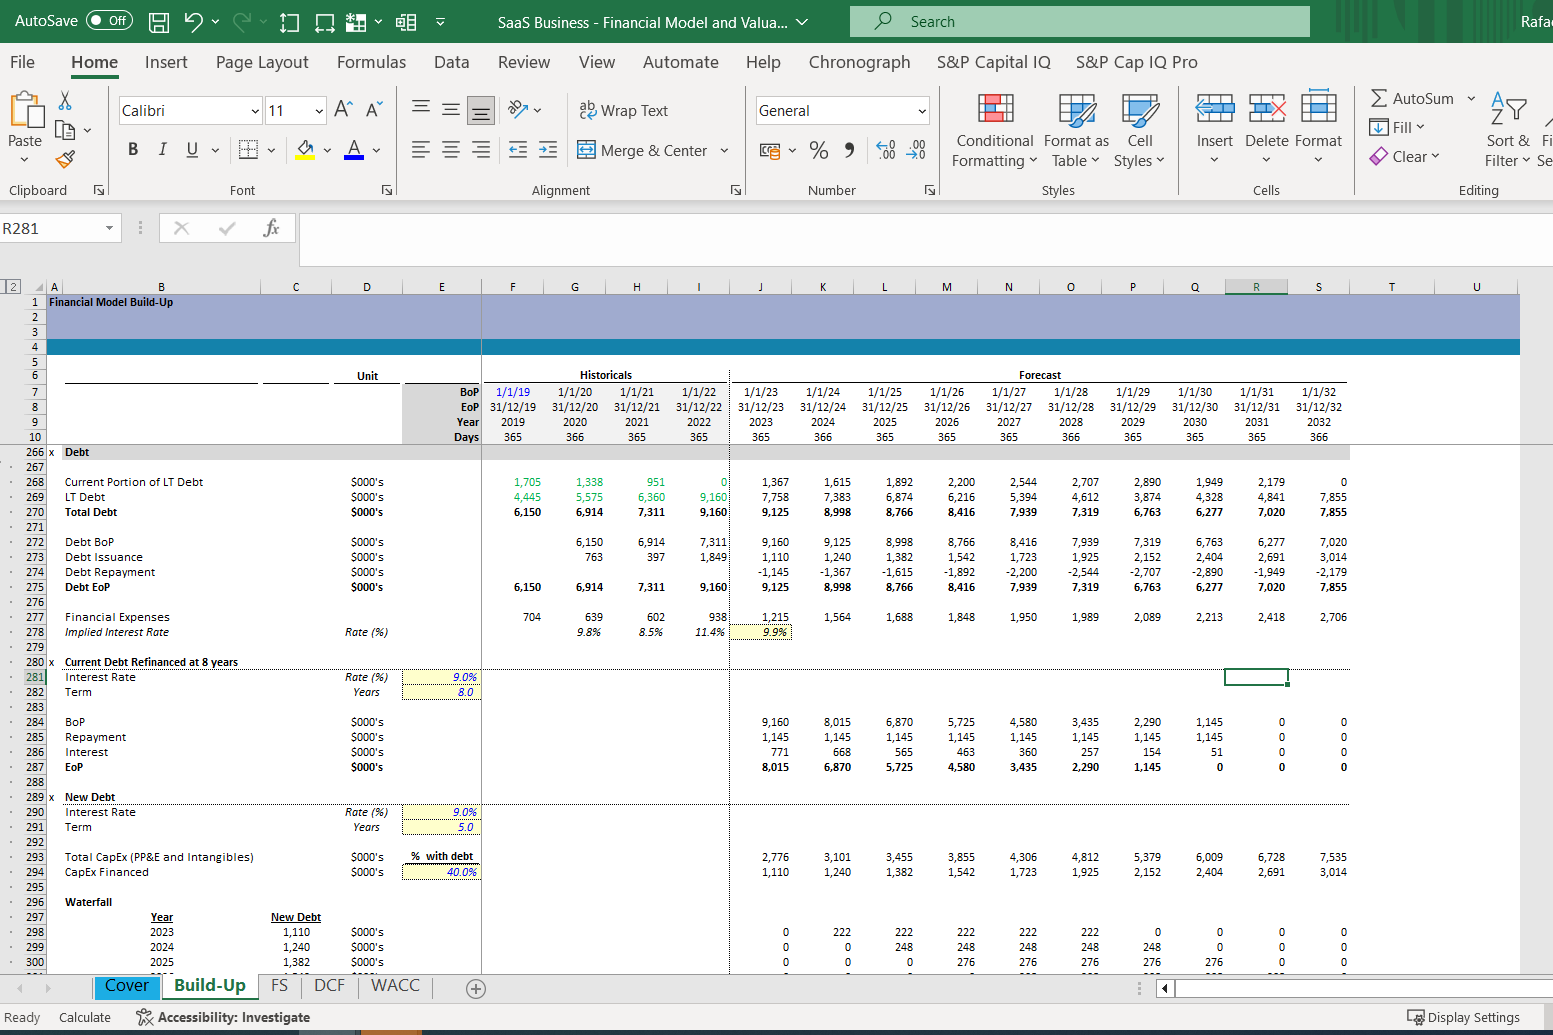
Task: Click the Increase Font Size icon
Action: click(x=343, y=110)
